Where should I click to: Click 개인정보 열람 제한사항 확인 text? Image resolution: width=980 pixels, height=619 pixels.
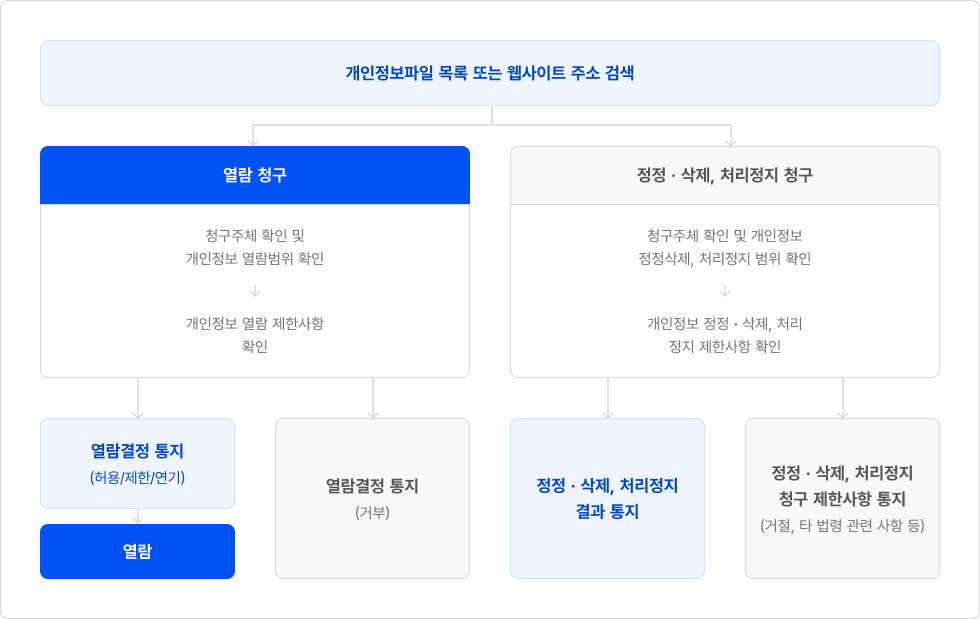pyautogui.click(x=255, y=335)
